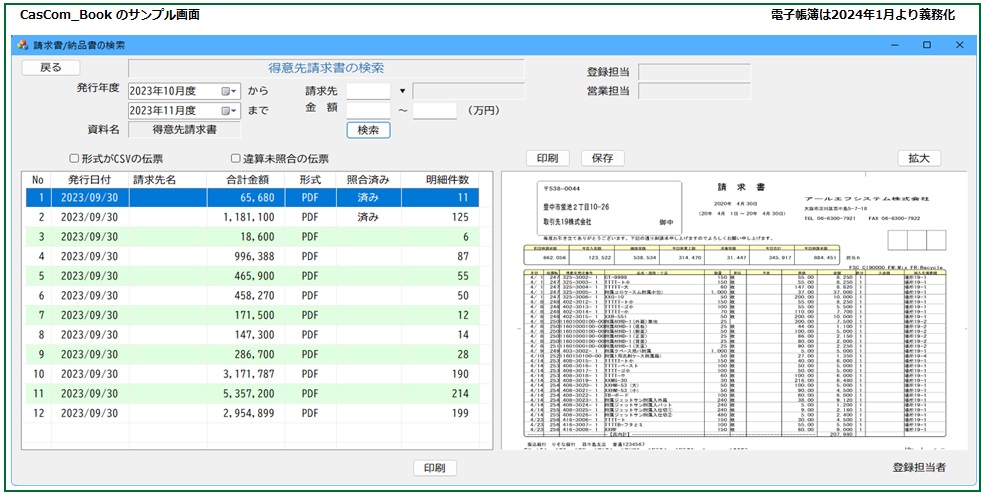Select the row with amount 3,171,787
981x498 pixels.
pyautogui.click(x=252, y=374)
